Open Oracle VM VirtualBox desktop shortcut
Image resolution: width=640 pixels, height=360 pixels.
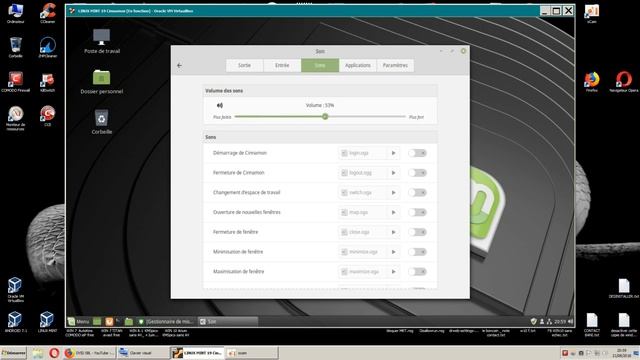(16, 289)
